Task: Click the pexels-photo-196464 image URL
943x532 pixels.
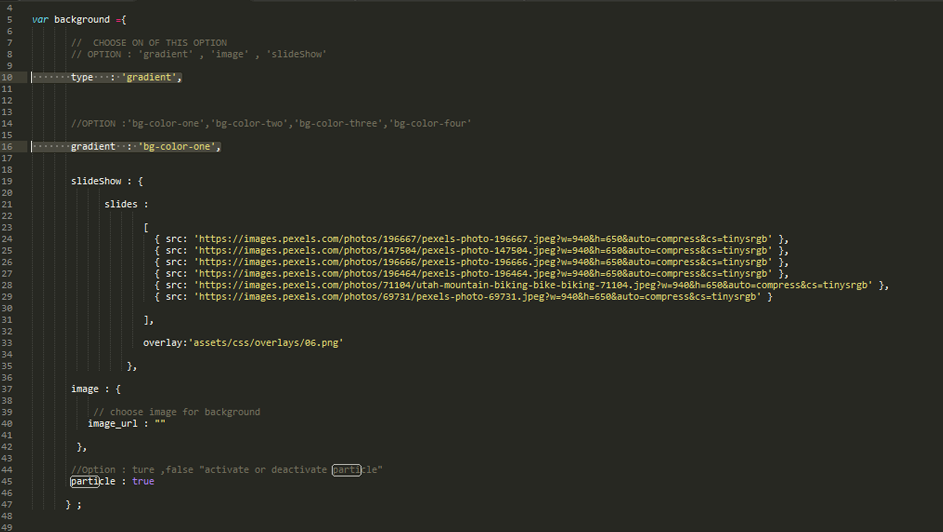Action: 483,273
